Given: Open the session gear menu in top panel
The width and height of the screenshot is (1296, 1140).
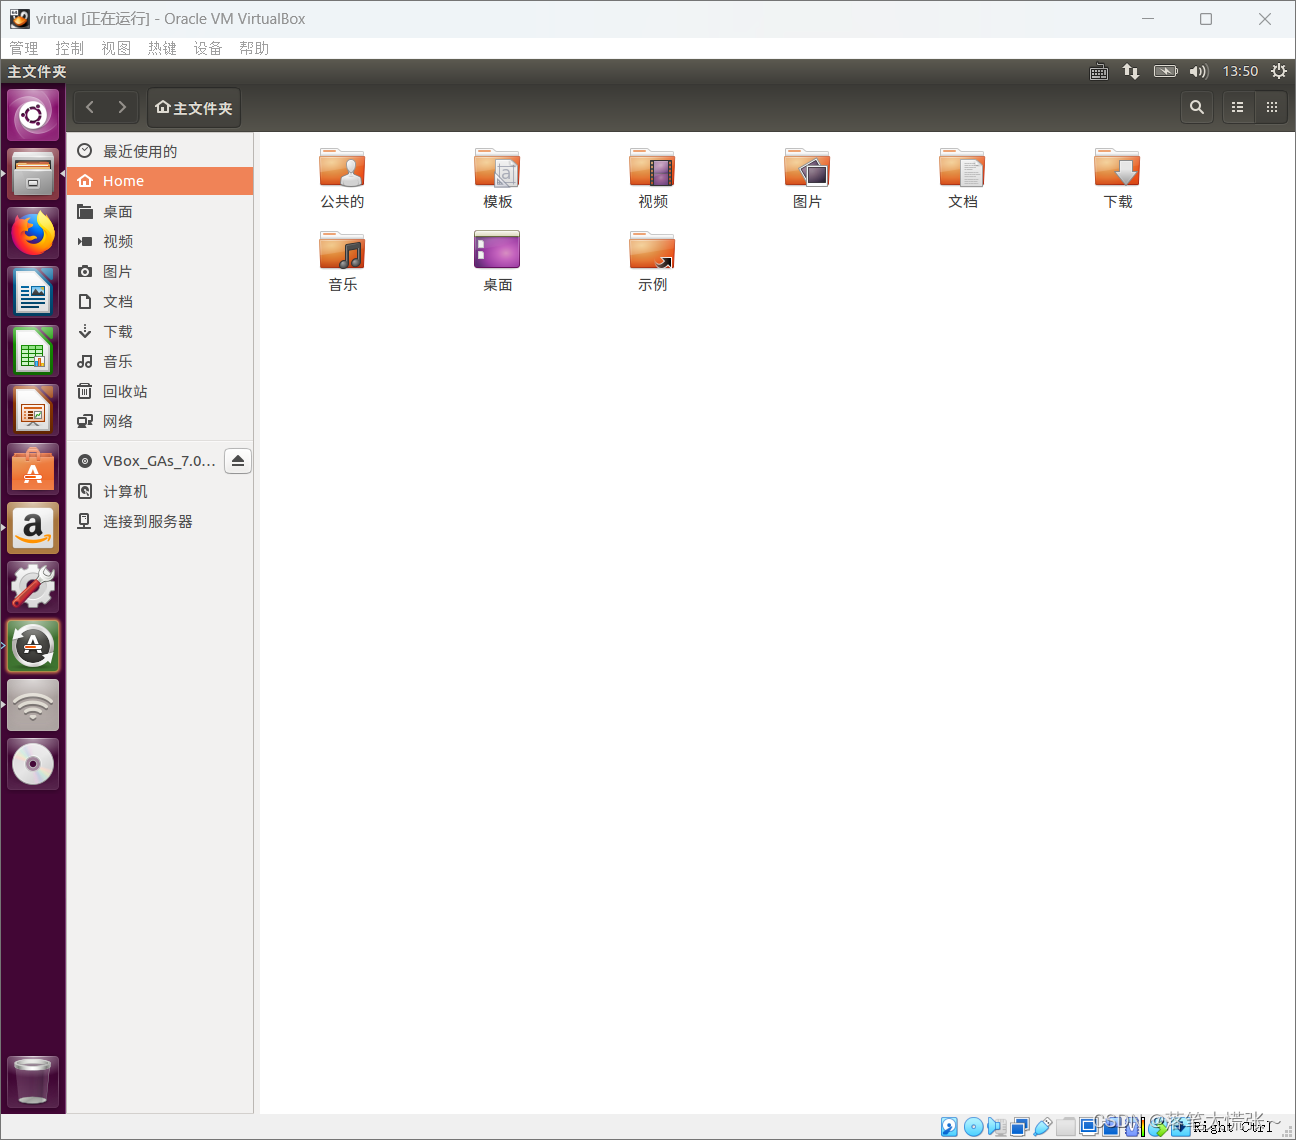Looking at the screenshot, I should [x=1279, y=71].
